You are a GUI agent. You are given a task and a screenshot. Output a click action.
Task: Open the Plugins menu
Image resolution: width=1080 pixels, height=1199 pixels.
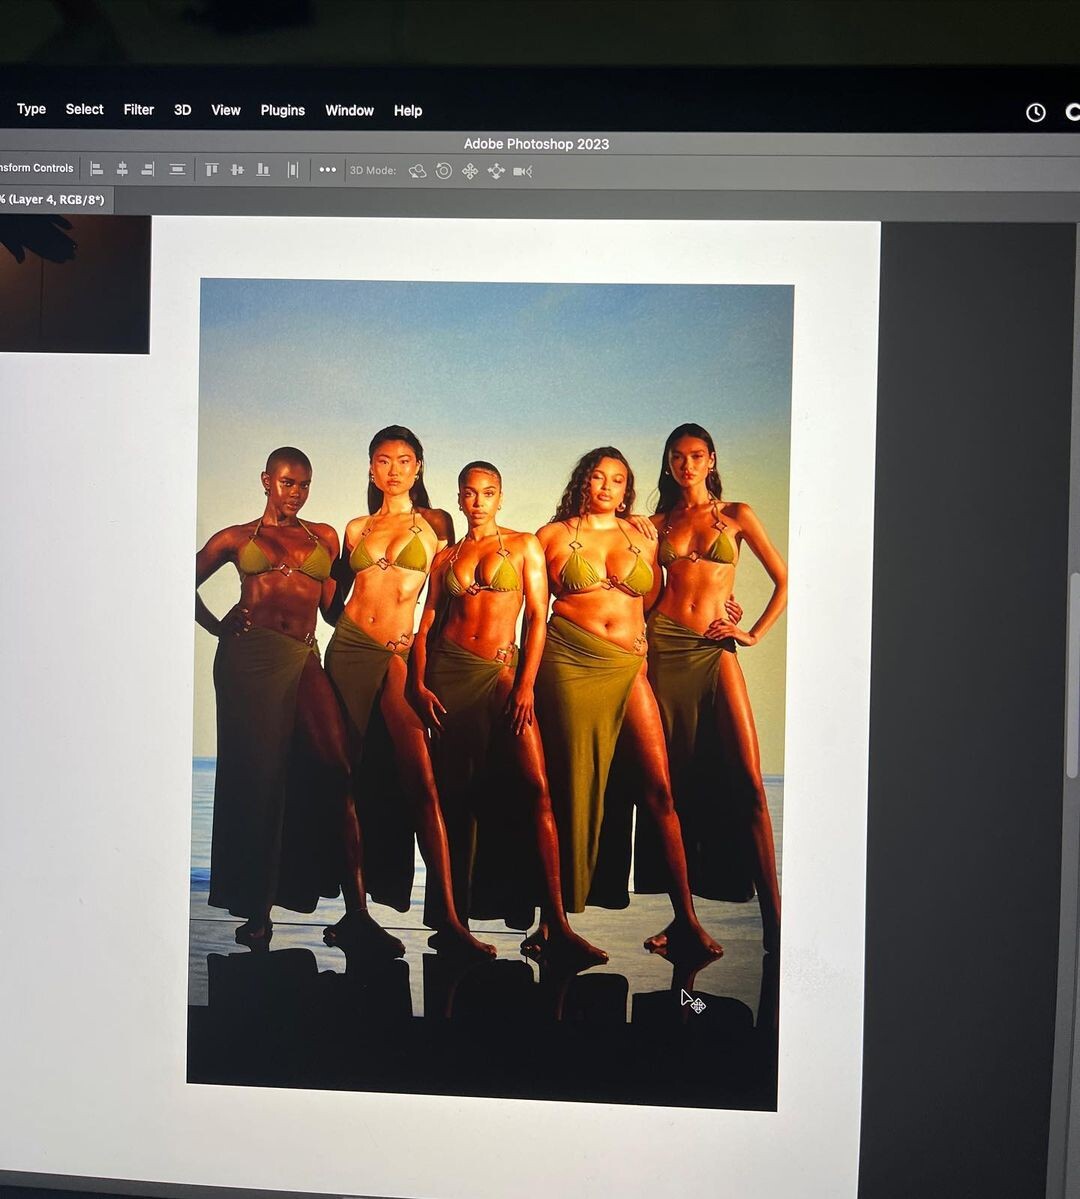282,110
